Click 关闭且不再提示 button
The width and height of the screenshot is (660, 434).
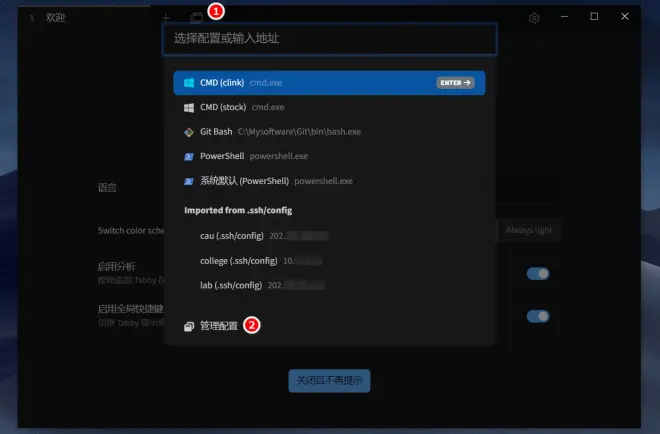(329, 381)
